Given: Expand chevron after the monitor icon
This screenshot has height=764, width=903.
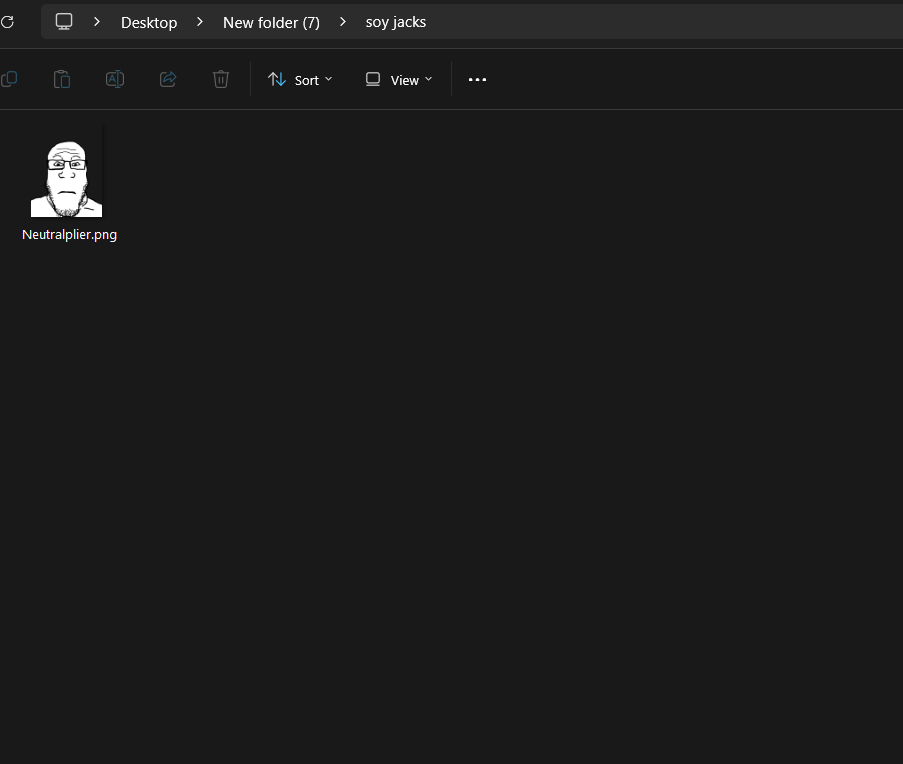Looking at the screenshot, I should [97, 22].
